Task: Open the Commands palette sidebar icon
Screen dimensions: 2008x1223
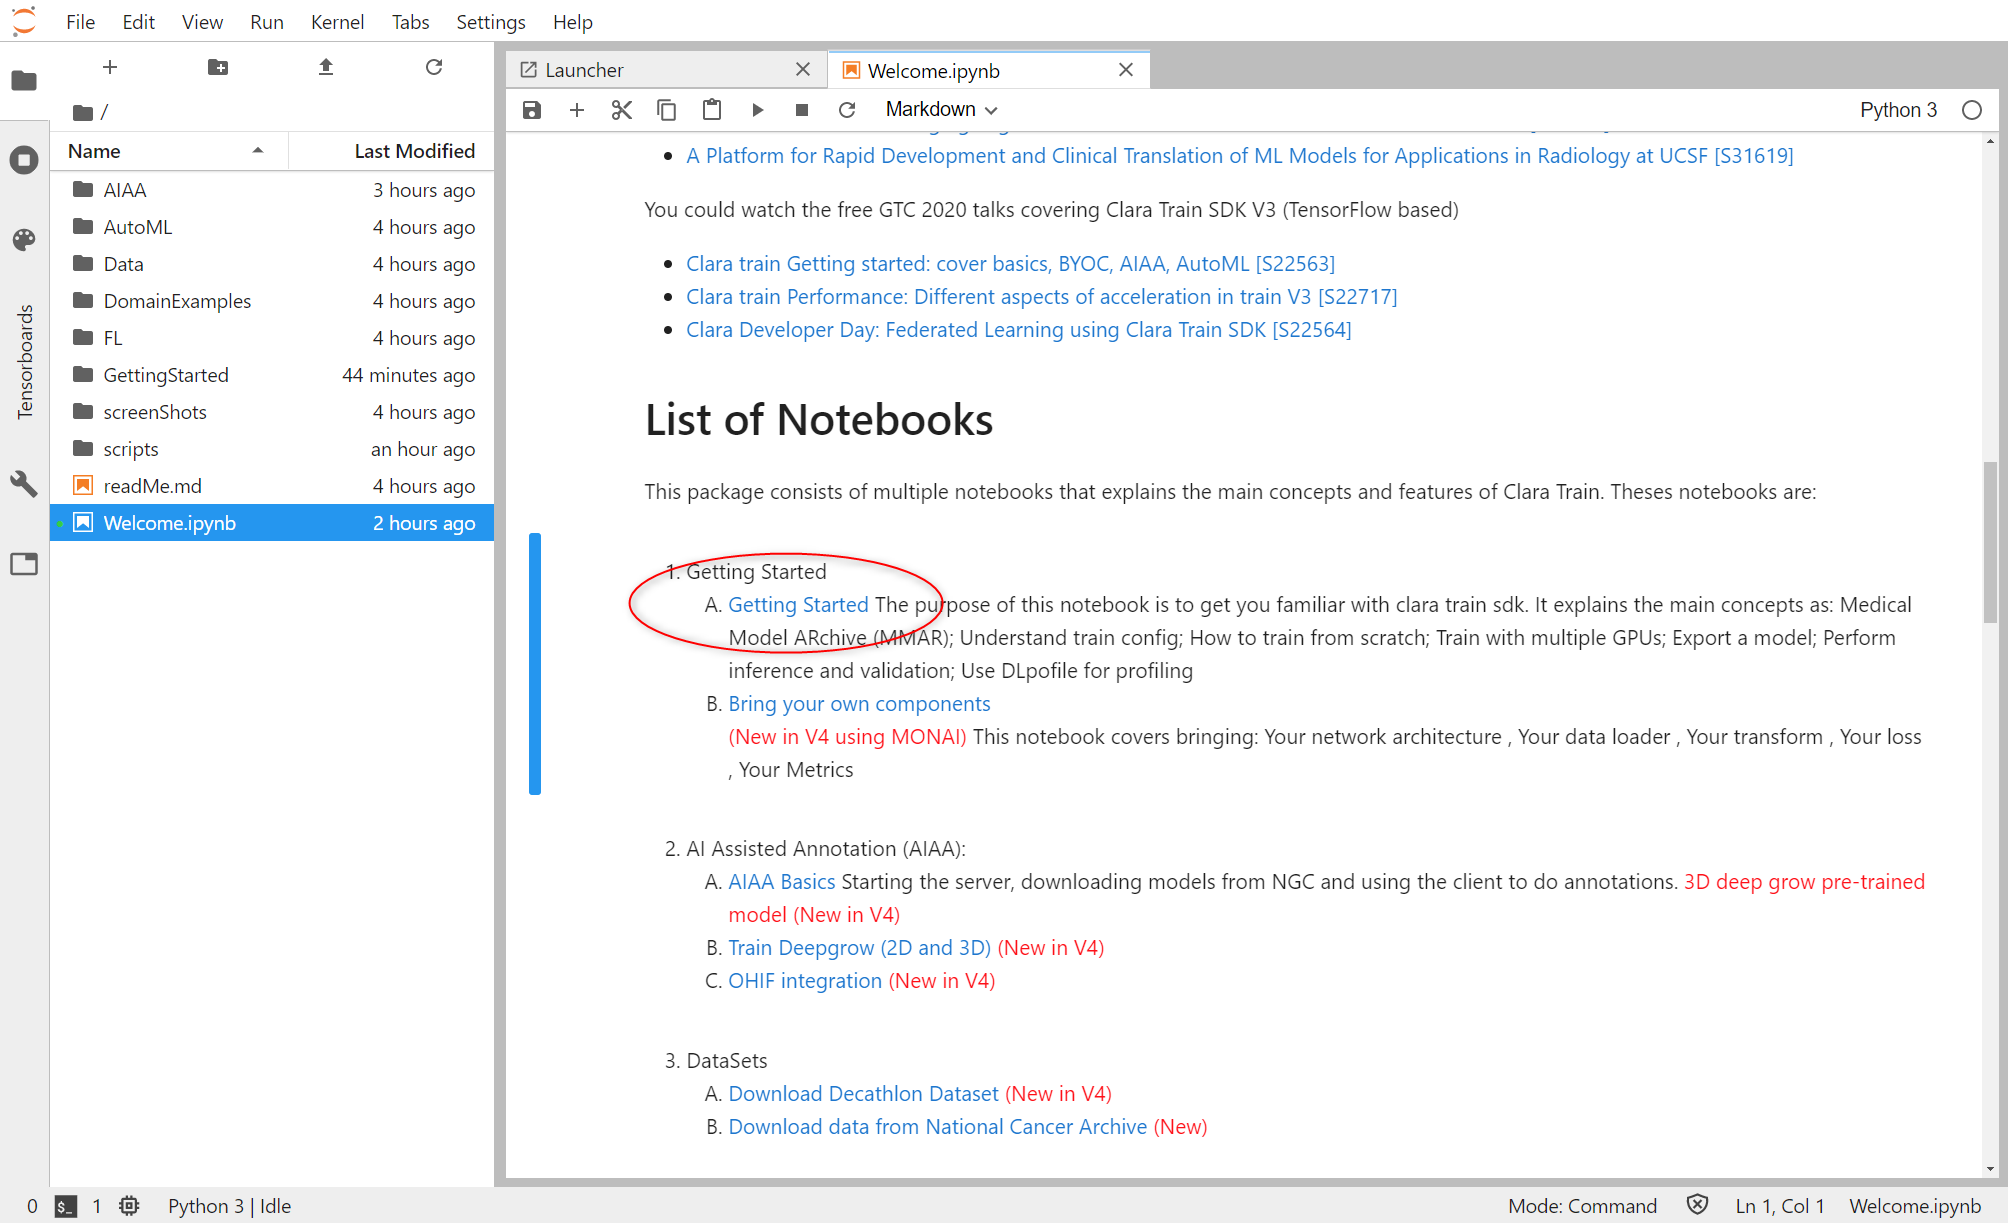Action: point(24,239)
